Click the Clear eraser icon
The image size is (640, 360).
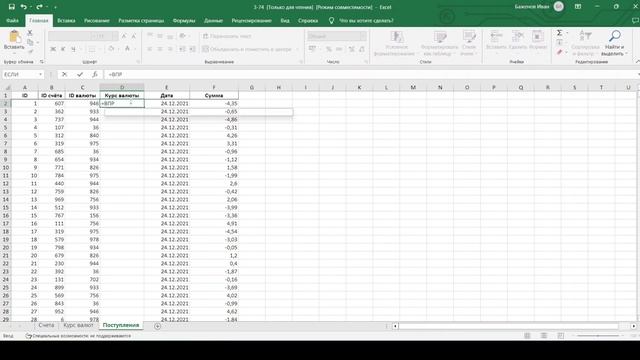click(x=560, y=52)
